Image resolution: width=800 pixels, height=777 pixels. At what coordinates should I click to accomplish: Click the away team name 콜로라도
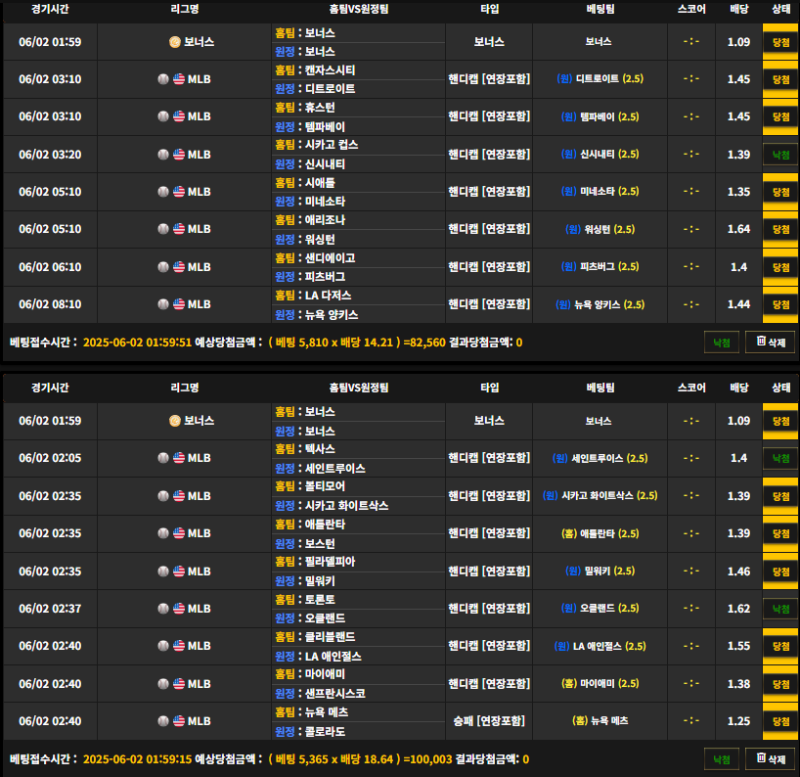[325, 731]
